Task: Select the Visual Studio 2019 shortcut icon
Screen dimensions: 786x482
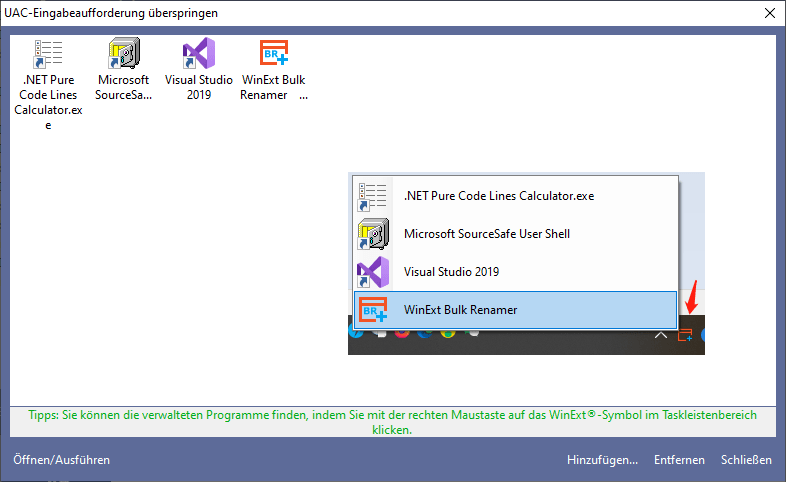Action: click(x=199, y=53)
